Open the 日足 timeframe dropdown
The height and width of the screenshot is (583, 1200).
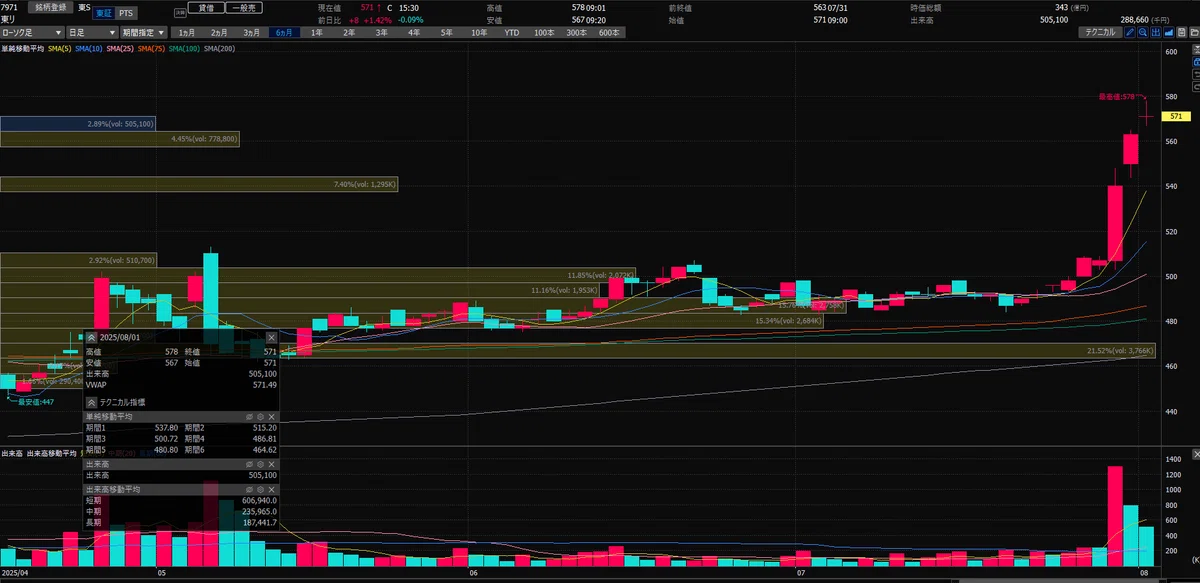[92, 32]
